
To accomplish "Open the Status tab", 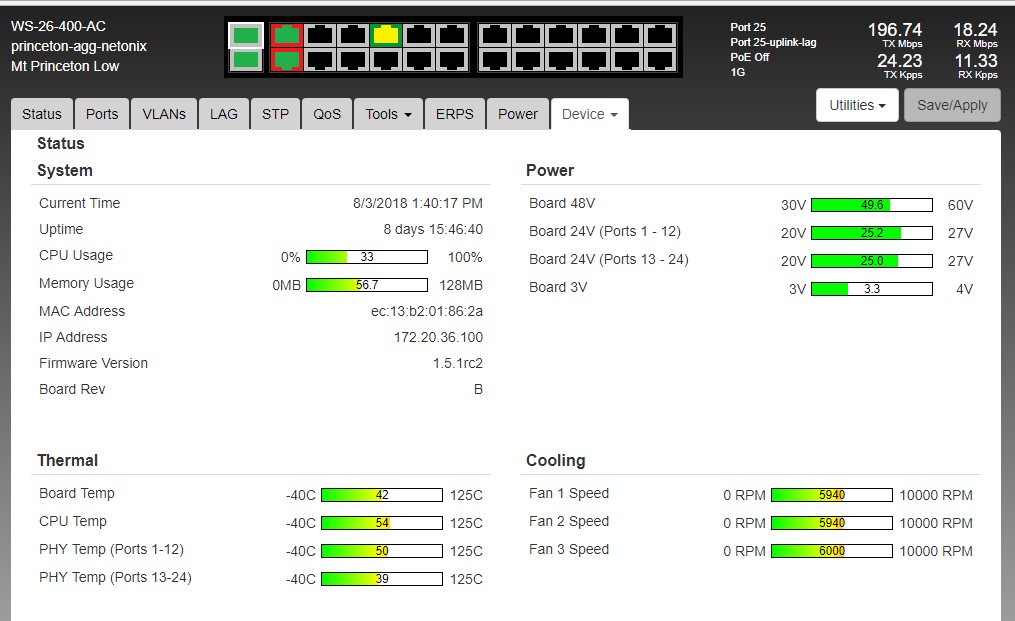I will [42, 114].
